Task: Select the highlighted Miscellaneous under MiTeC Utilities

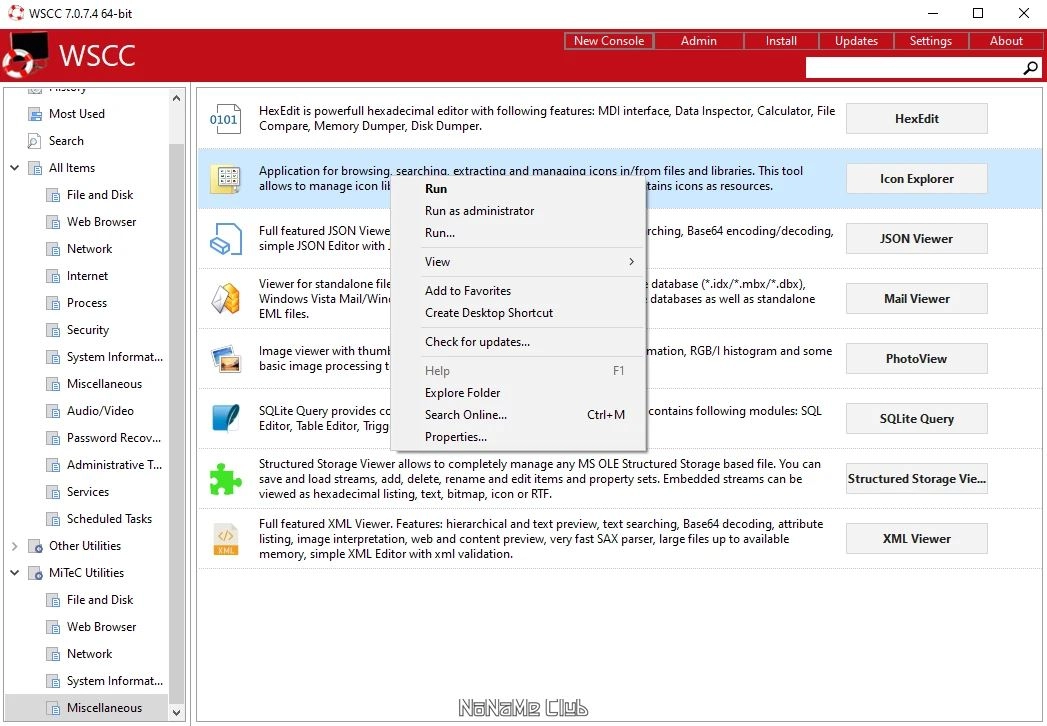Action: point(104,708)
